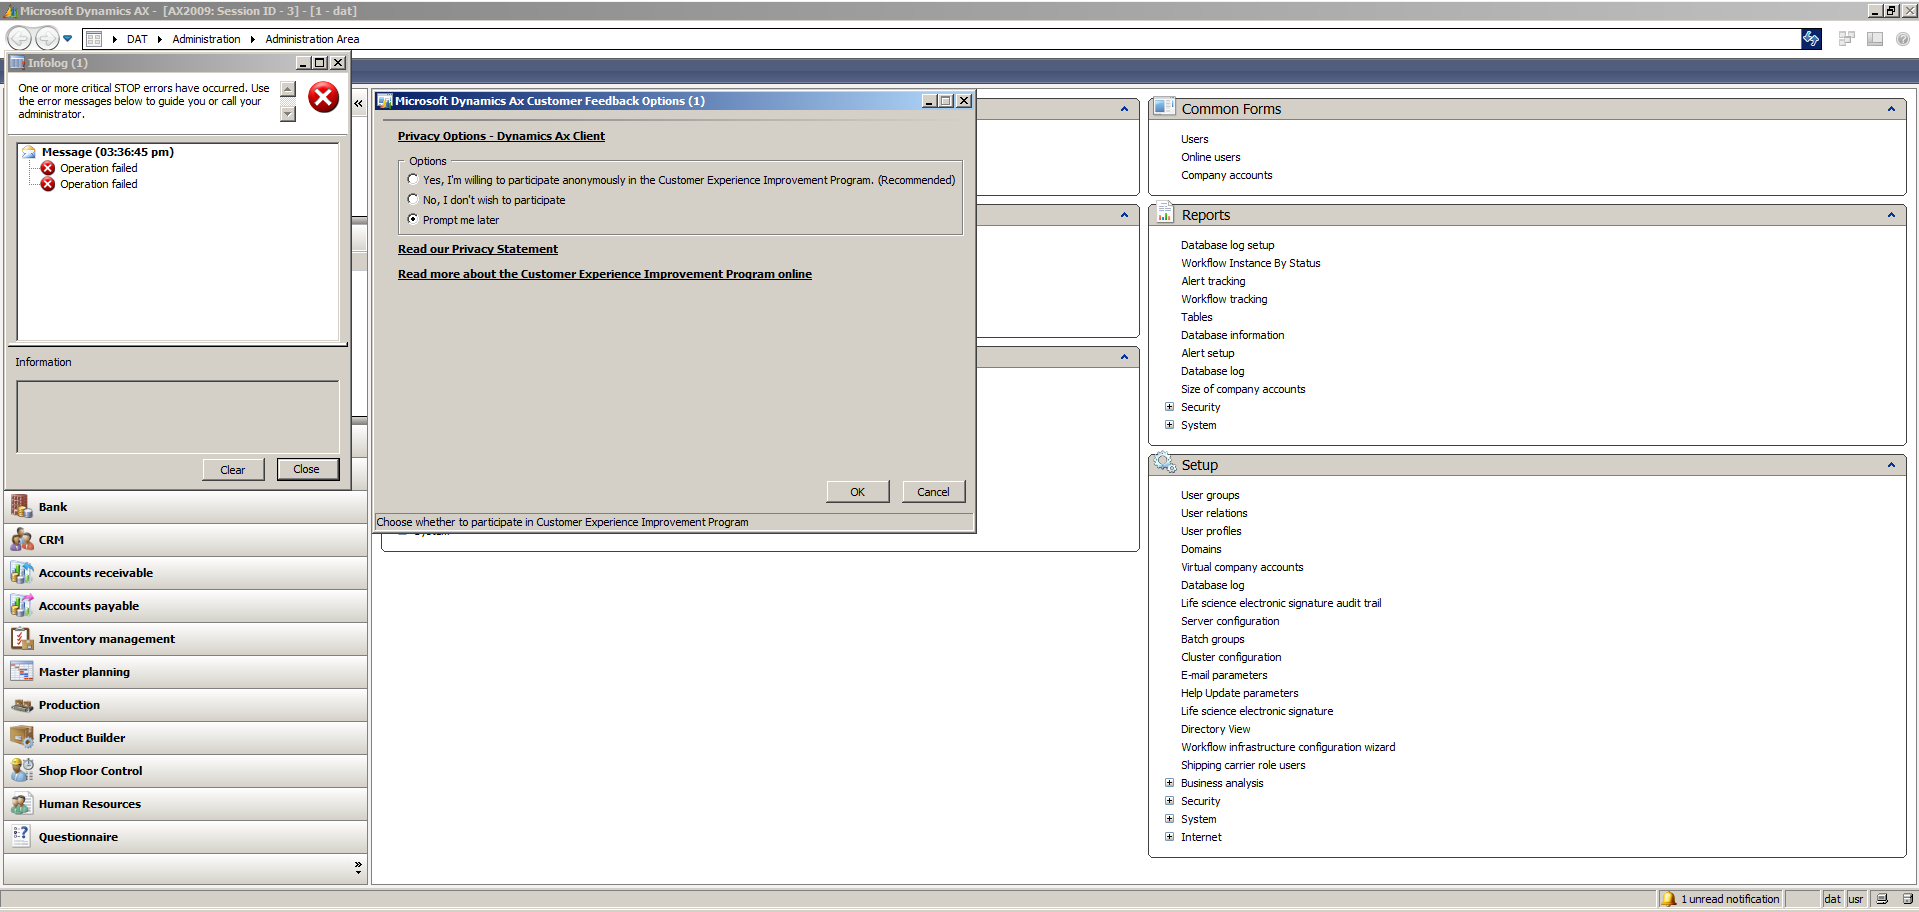Screen dimensions: 1919x912
Task: Collapse the Common Forms section
Action: tap(1891, 109)
